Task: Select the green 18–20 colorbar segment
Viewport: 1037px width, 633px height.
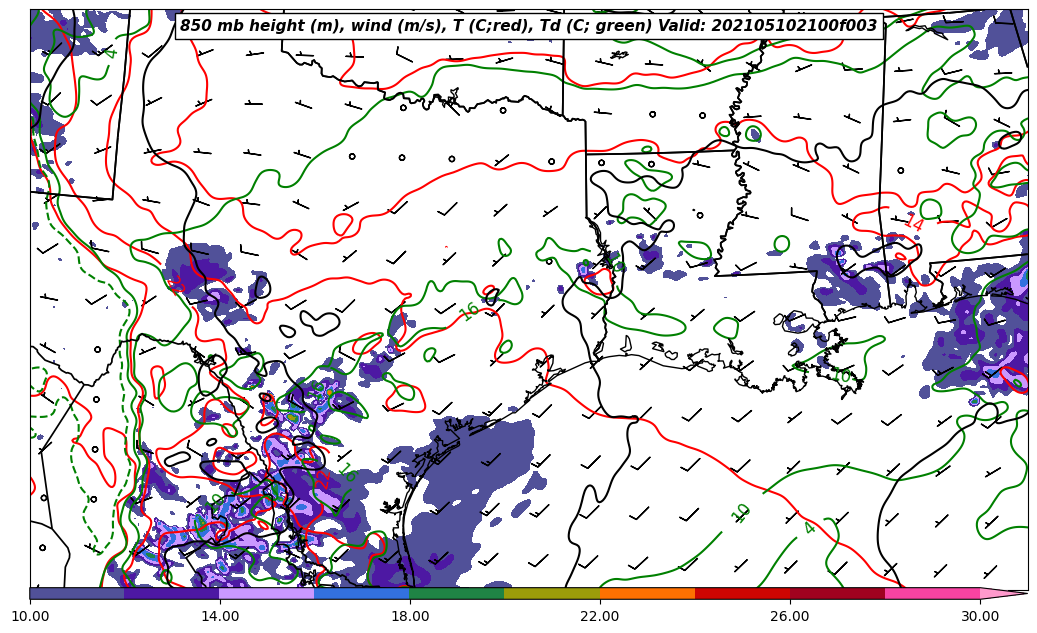Action: click(x=456, y=593)
